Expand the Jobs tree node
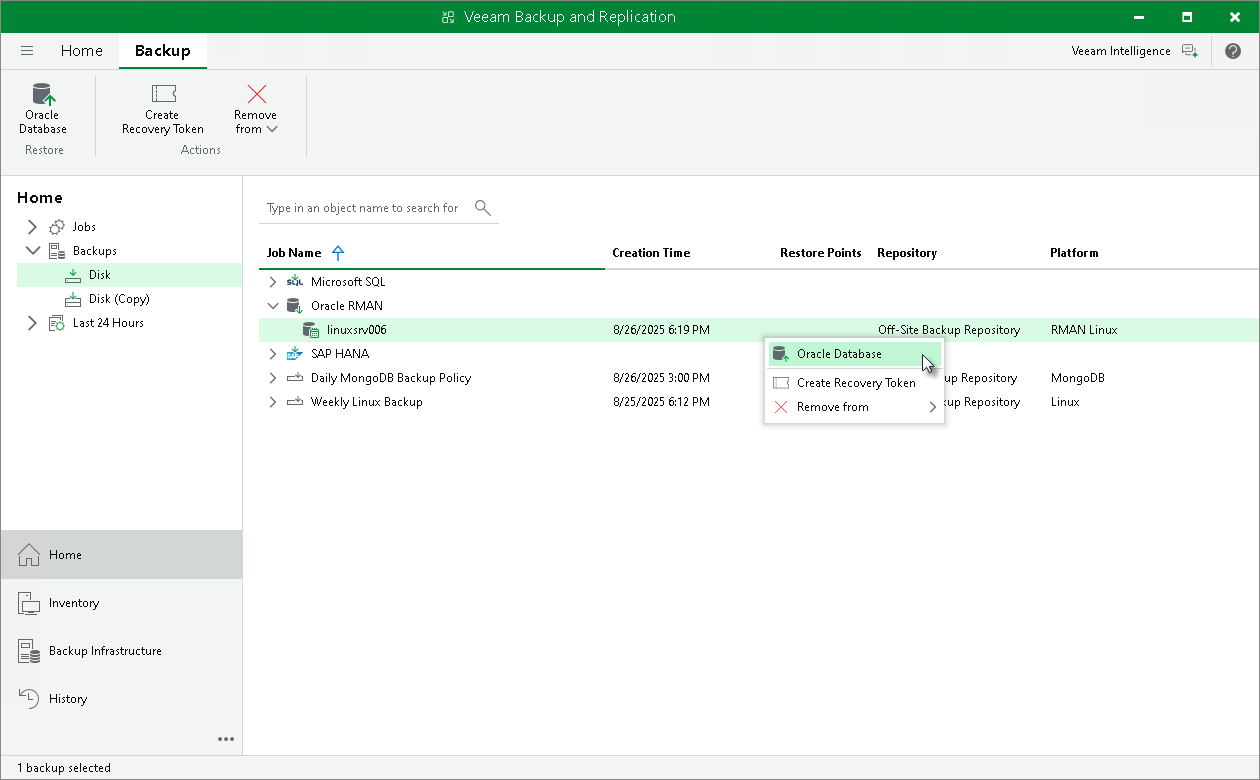 31,226
